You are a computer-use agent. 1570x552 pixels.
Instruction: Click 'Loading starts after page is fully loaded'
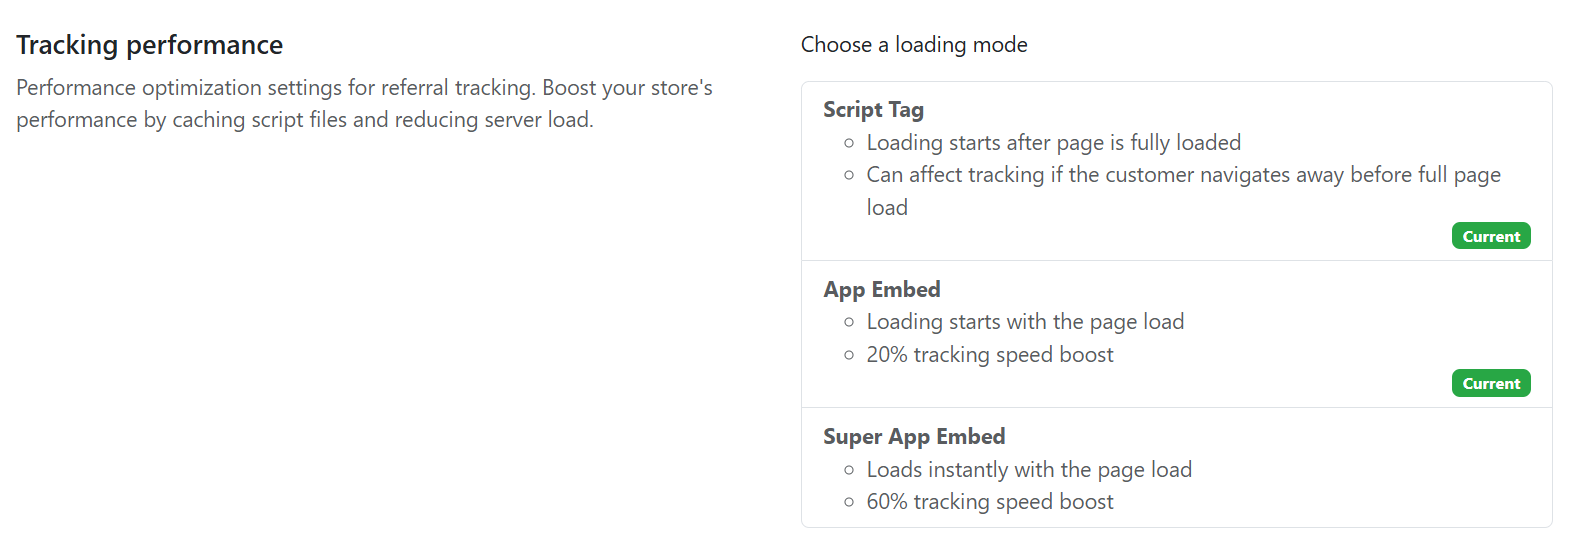pos(1053,143)
